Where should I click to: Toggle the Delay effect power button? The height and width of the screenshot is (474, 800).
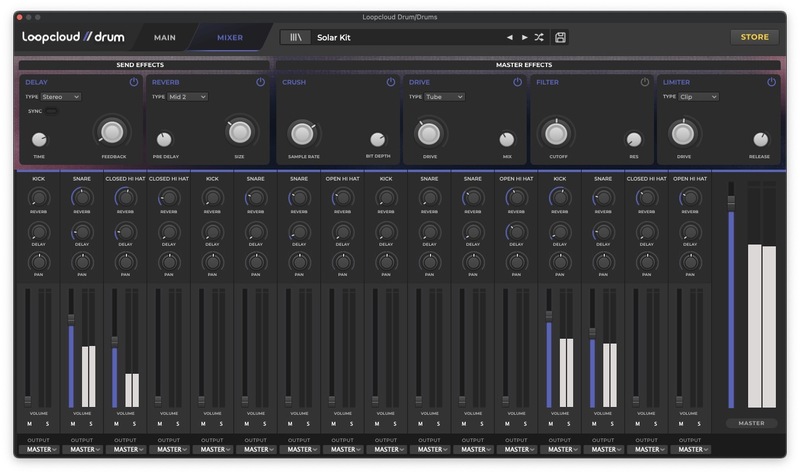pos(133,82)
